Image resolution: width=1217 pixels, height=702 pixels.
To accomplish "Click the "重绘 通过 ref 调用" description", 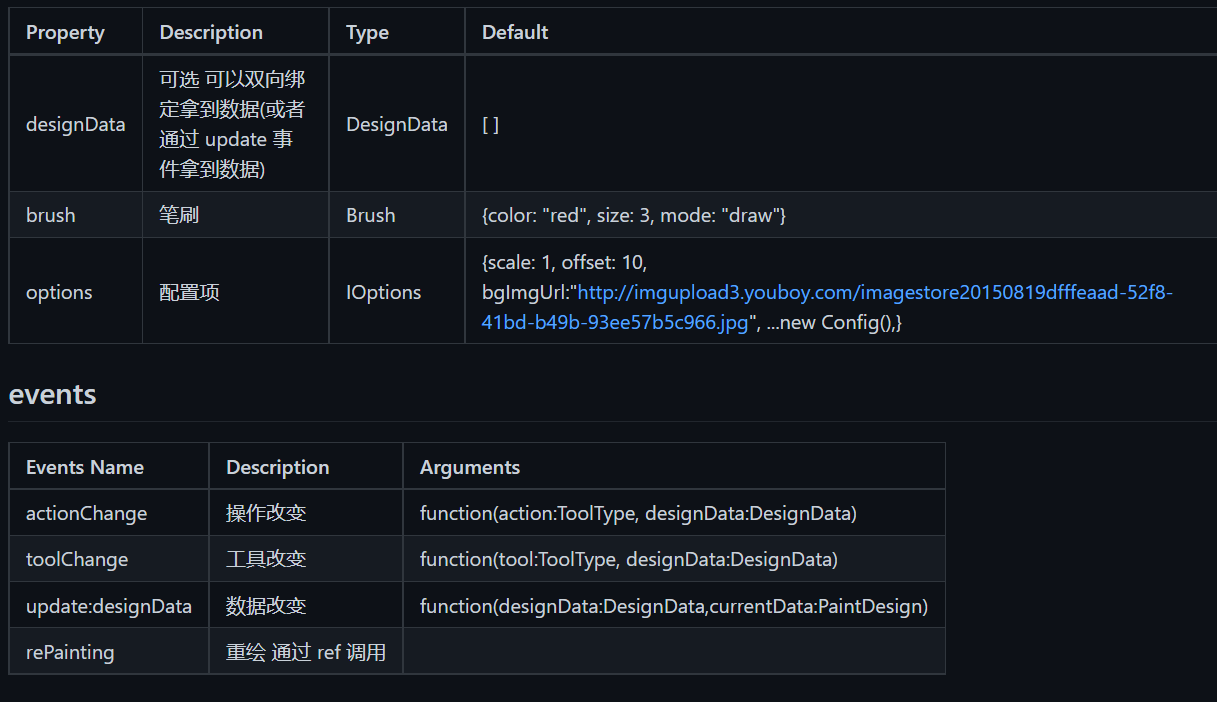I will (306, 652).
